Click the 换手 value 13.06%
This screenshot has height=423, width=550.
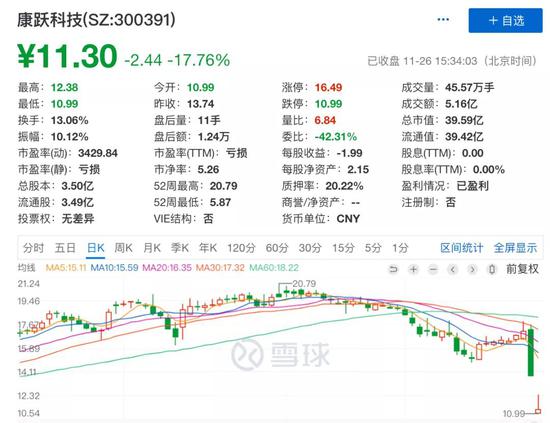(x=69, y=120)
